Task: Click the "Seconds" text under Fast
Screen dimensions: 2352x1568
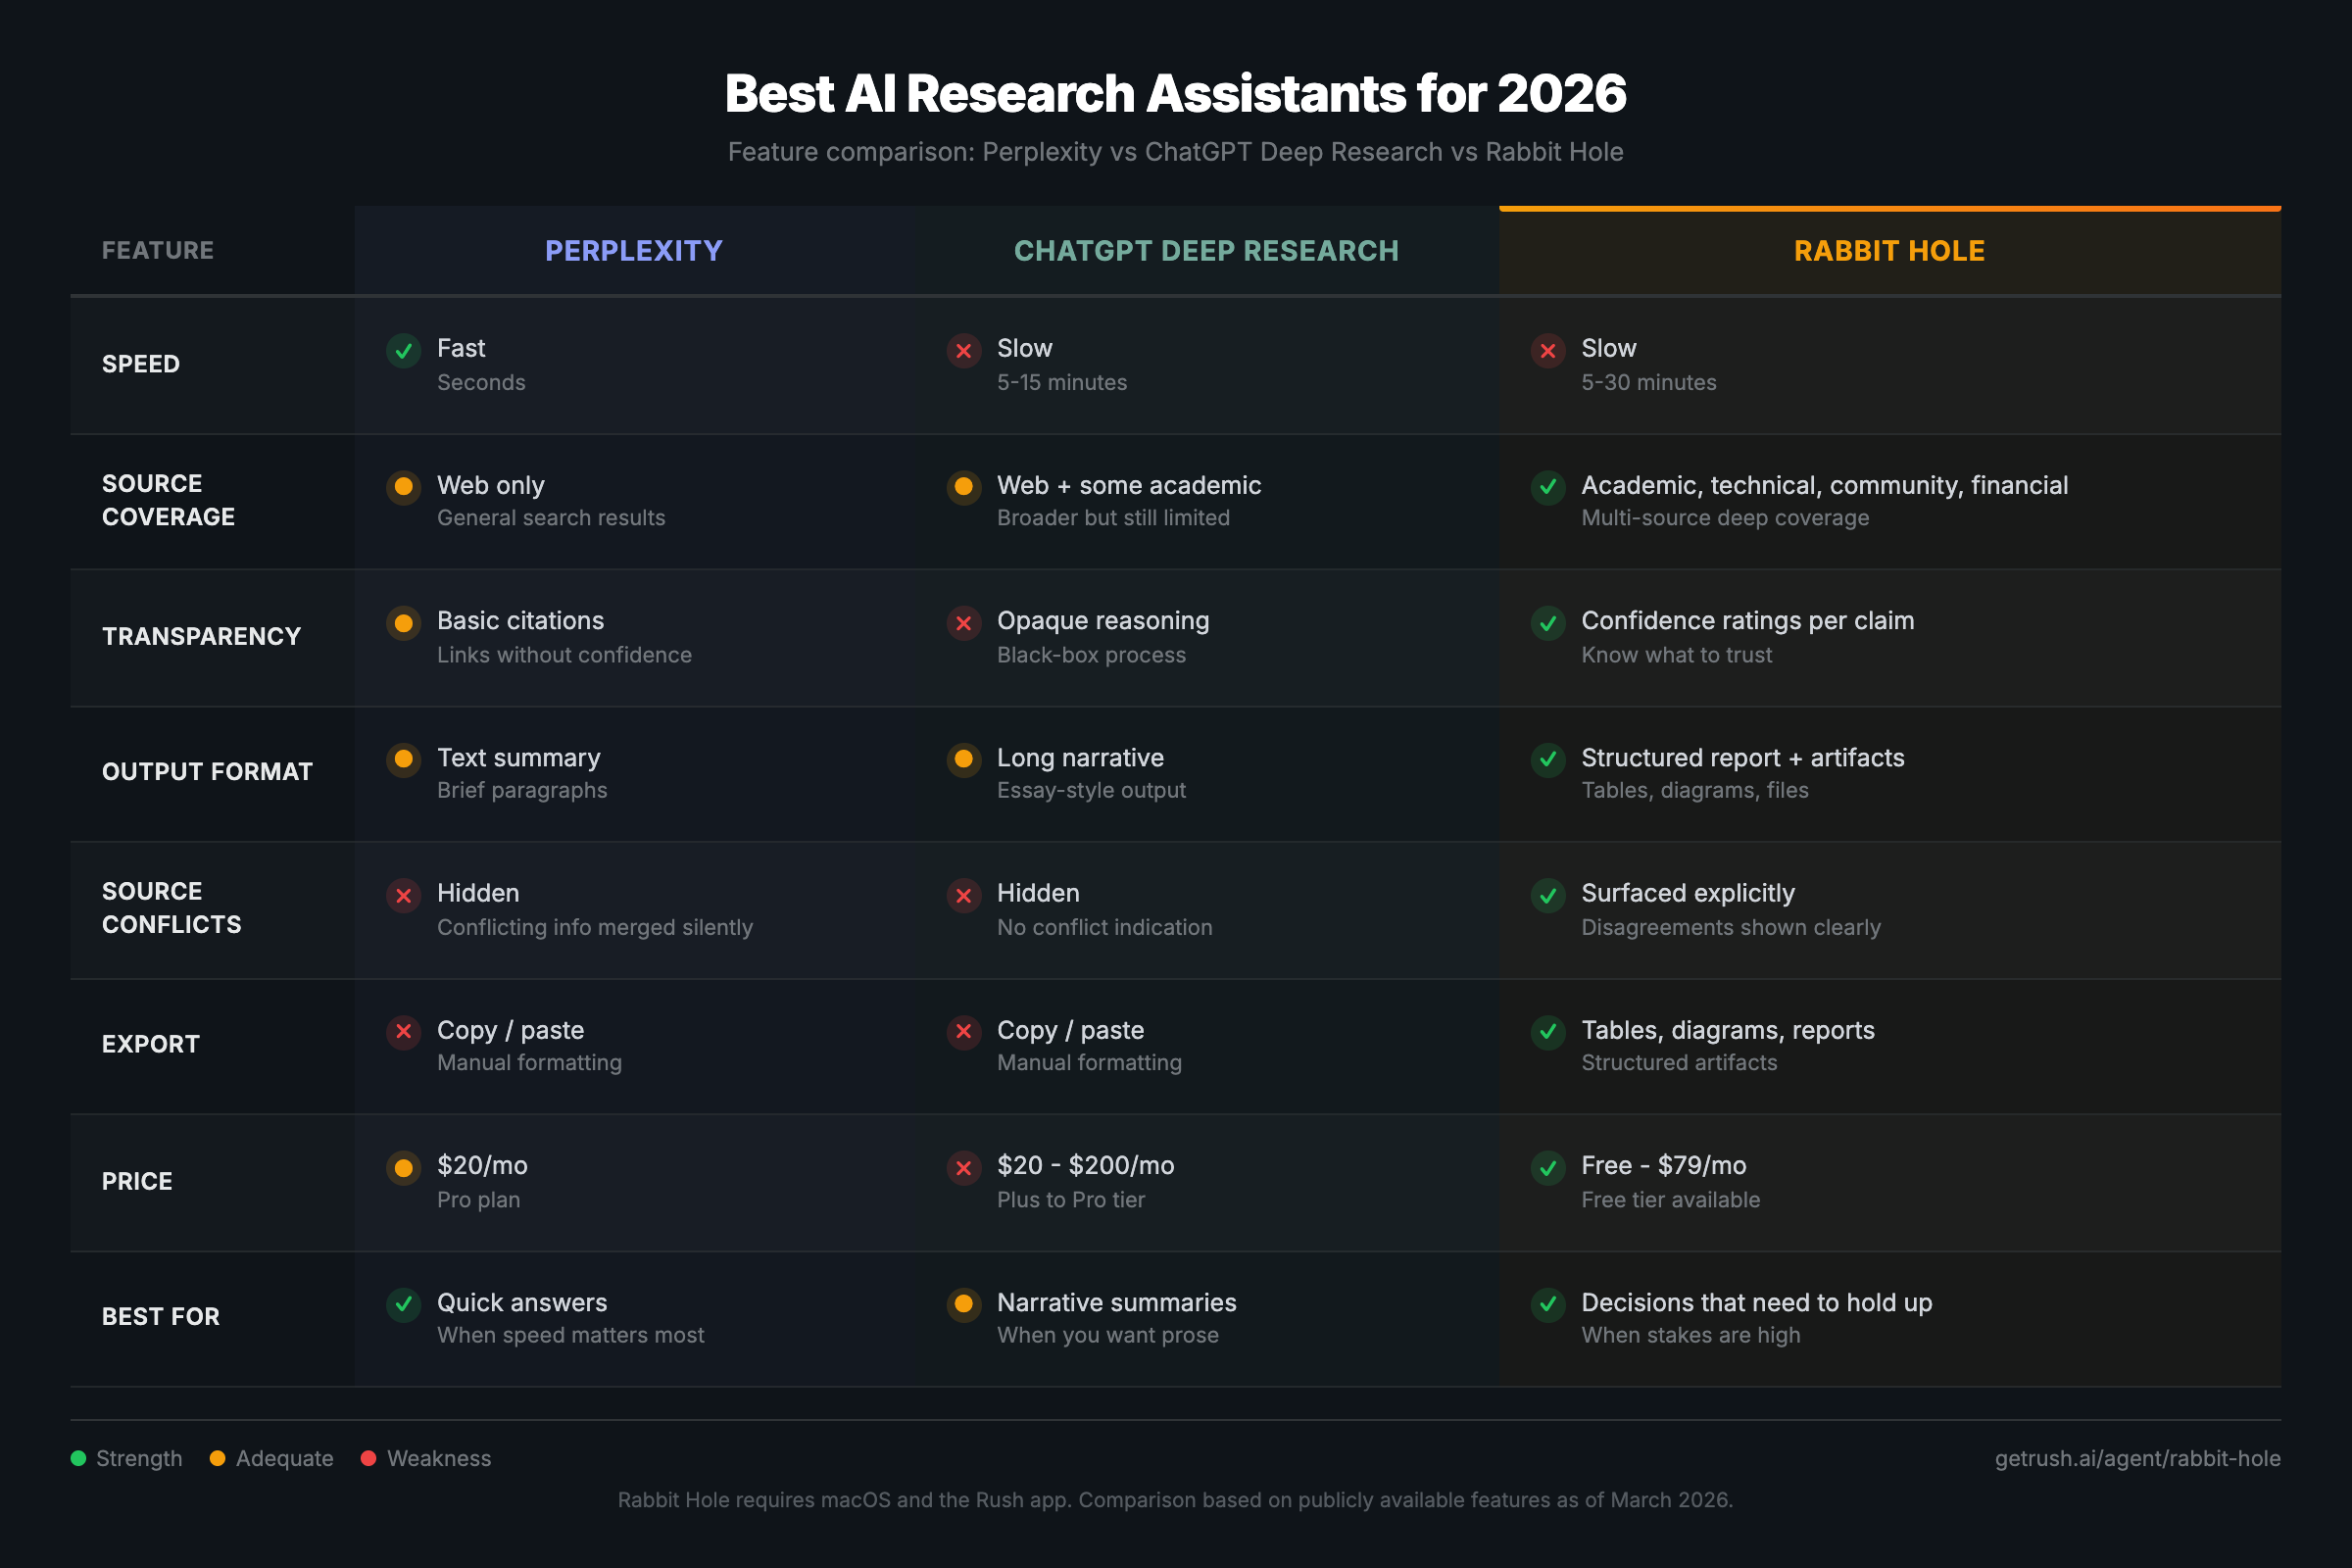Action: click(x=481, y=382)
